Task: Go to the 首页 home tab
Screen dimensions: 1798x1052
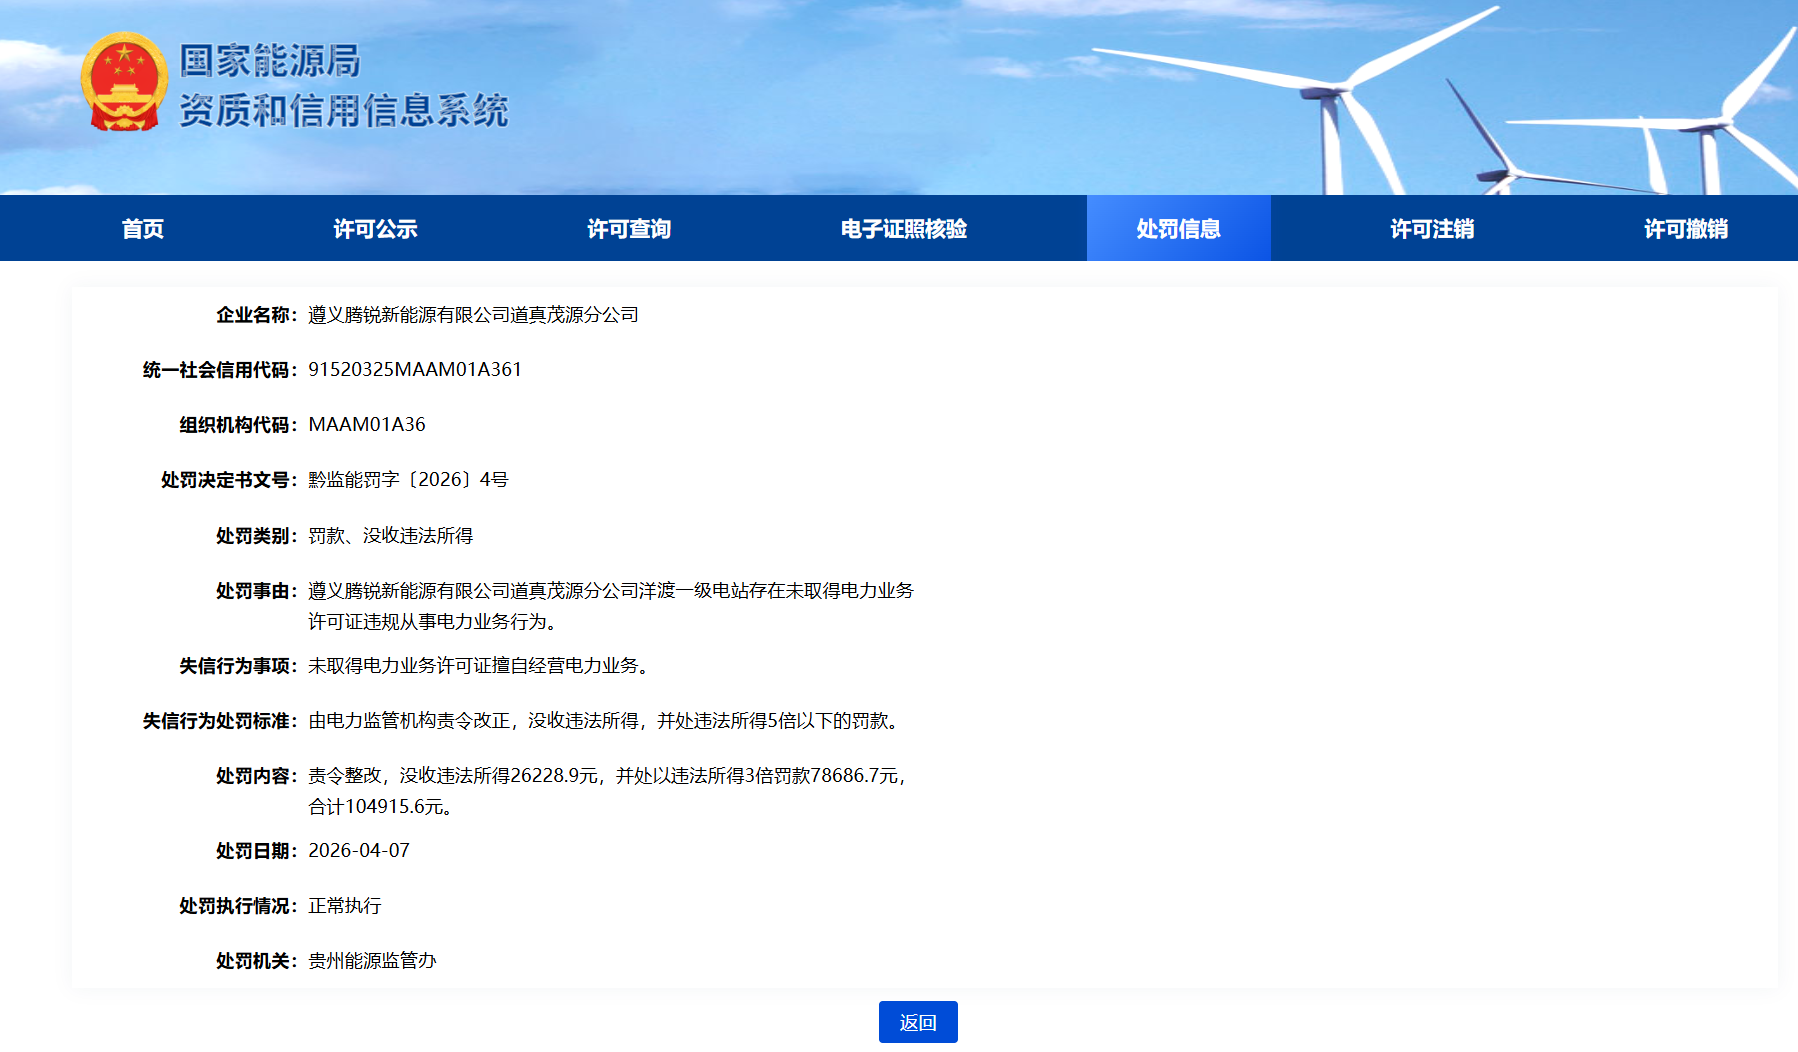Action: click(x=143, y=229)
